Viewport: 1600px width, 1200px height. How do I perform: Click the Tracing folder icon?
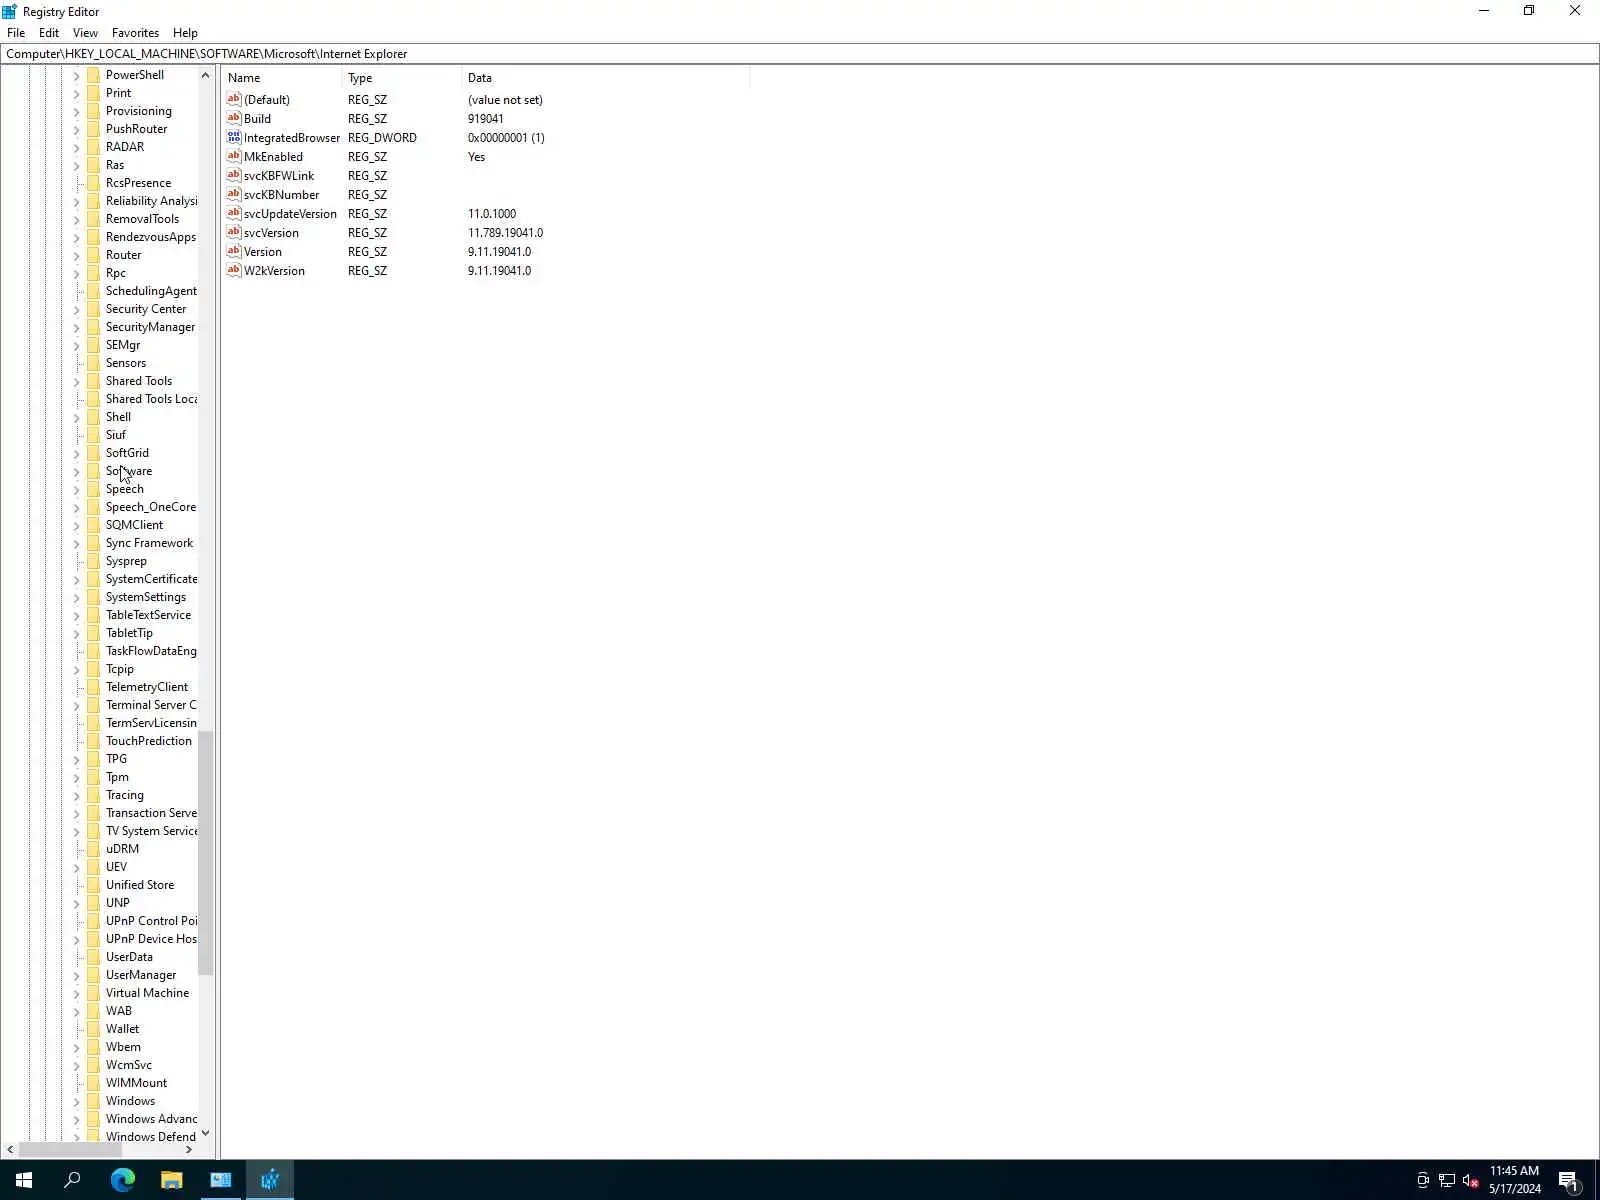(94, 795)
